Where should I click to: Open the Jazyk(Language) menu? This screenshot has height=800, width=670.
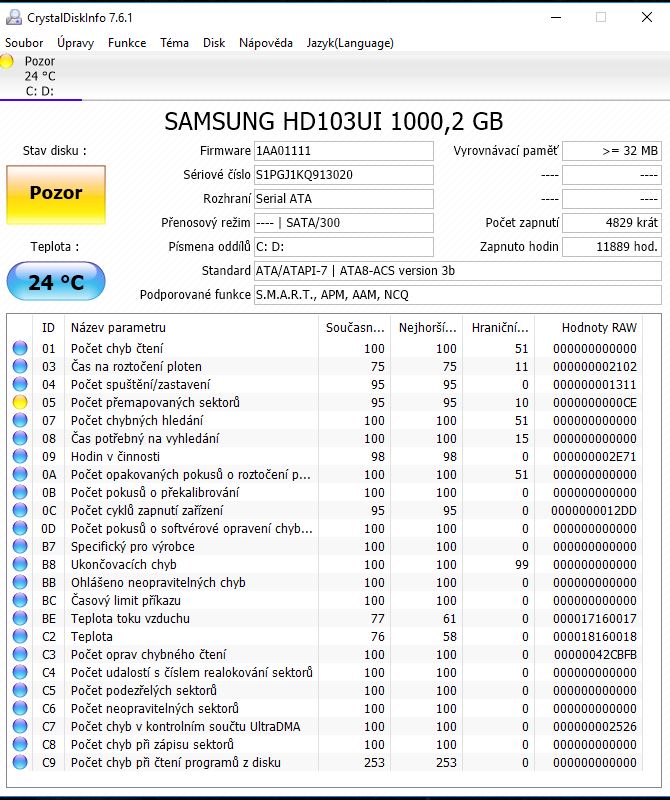(x=350, y=43)
